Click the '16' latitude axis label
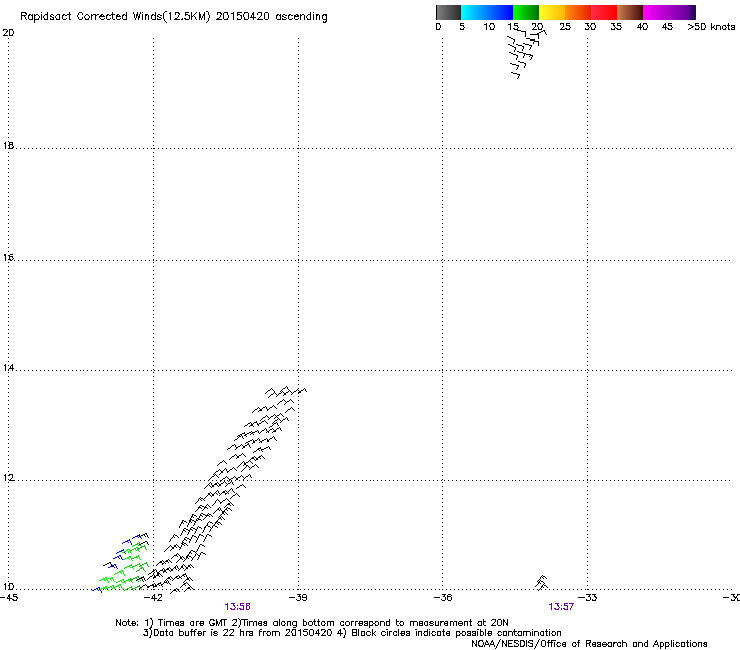 (x=8, y=257)
